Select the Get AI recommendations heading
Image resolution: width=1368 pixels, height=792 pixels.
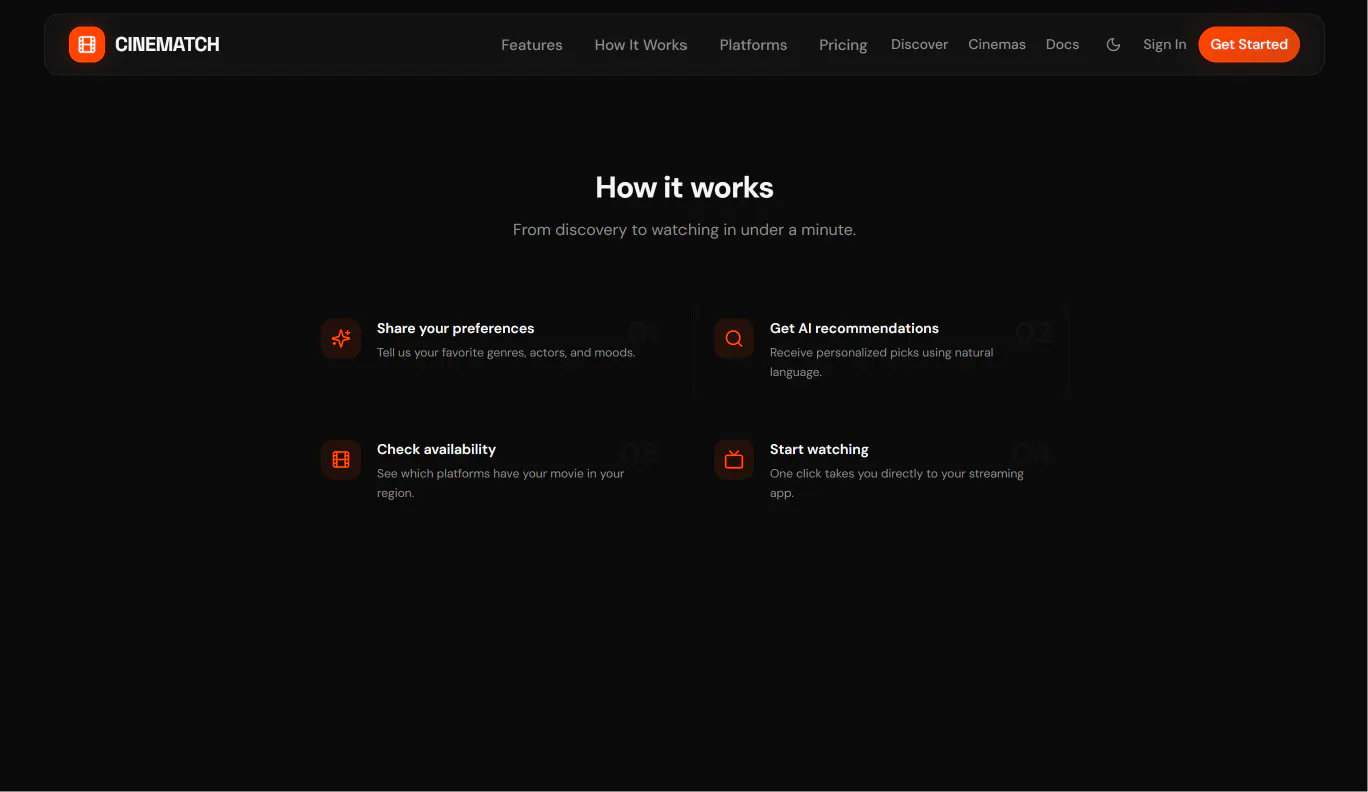point(854,328)
